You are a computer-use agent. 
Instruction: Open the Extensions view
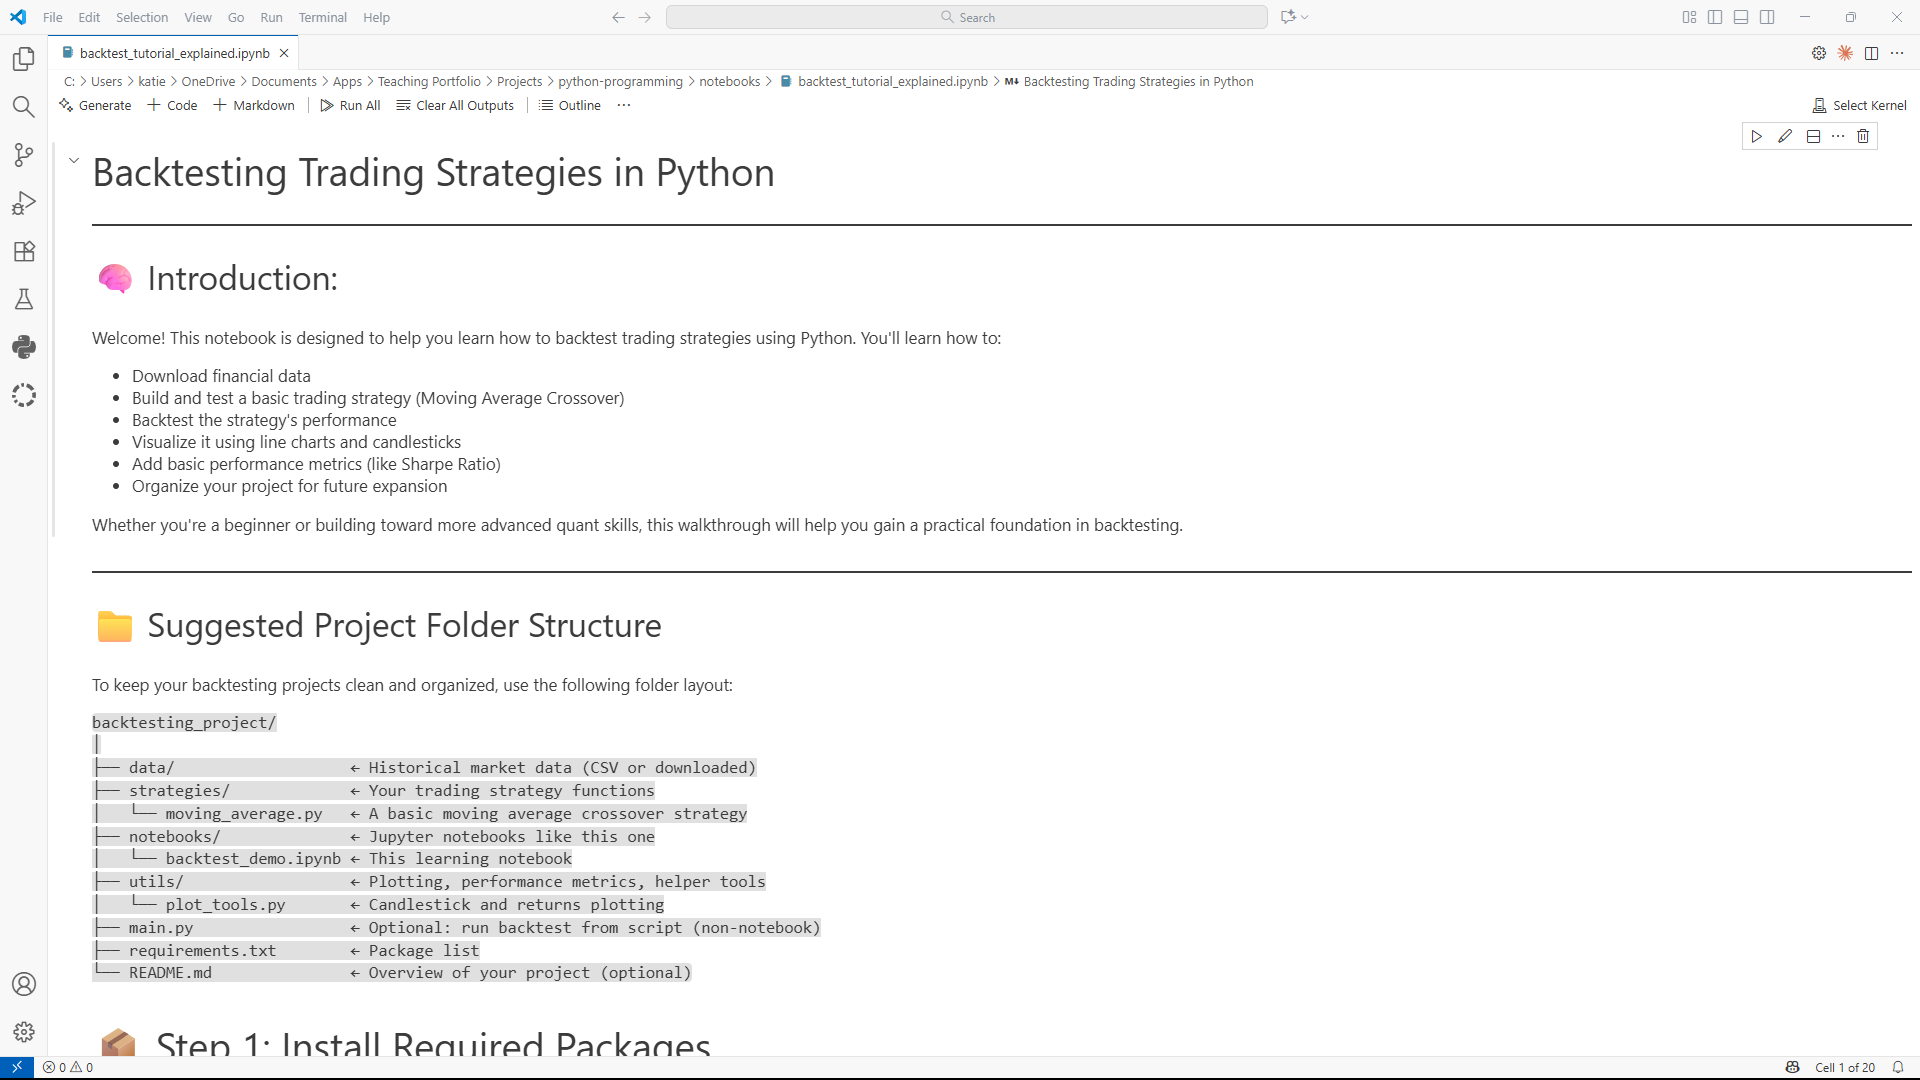23,251
